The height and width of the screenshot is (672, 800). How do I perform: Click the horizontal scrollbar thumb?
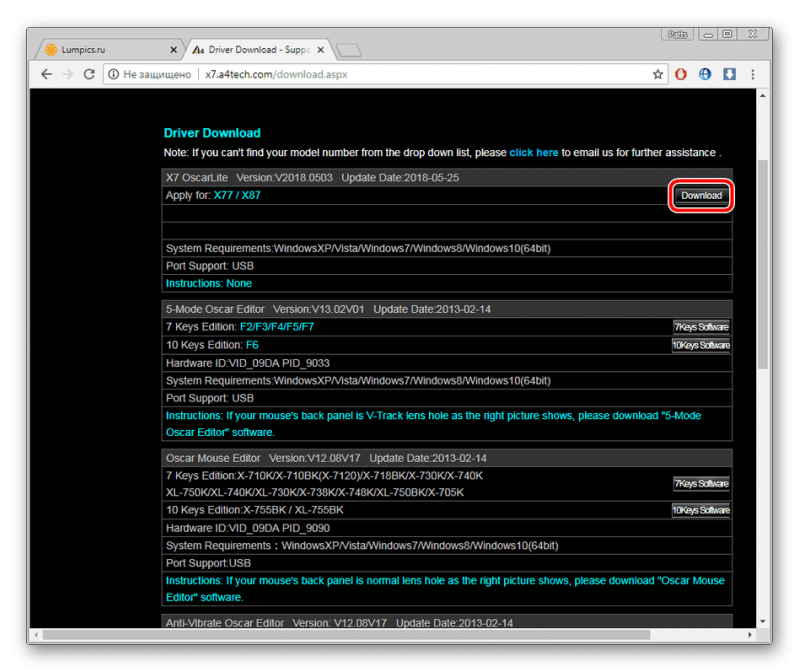pyautogui.click(x=346, y=635)
